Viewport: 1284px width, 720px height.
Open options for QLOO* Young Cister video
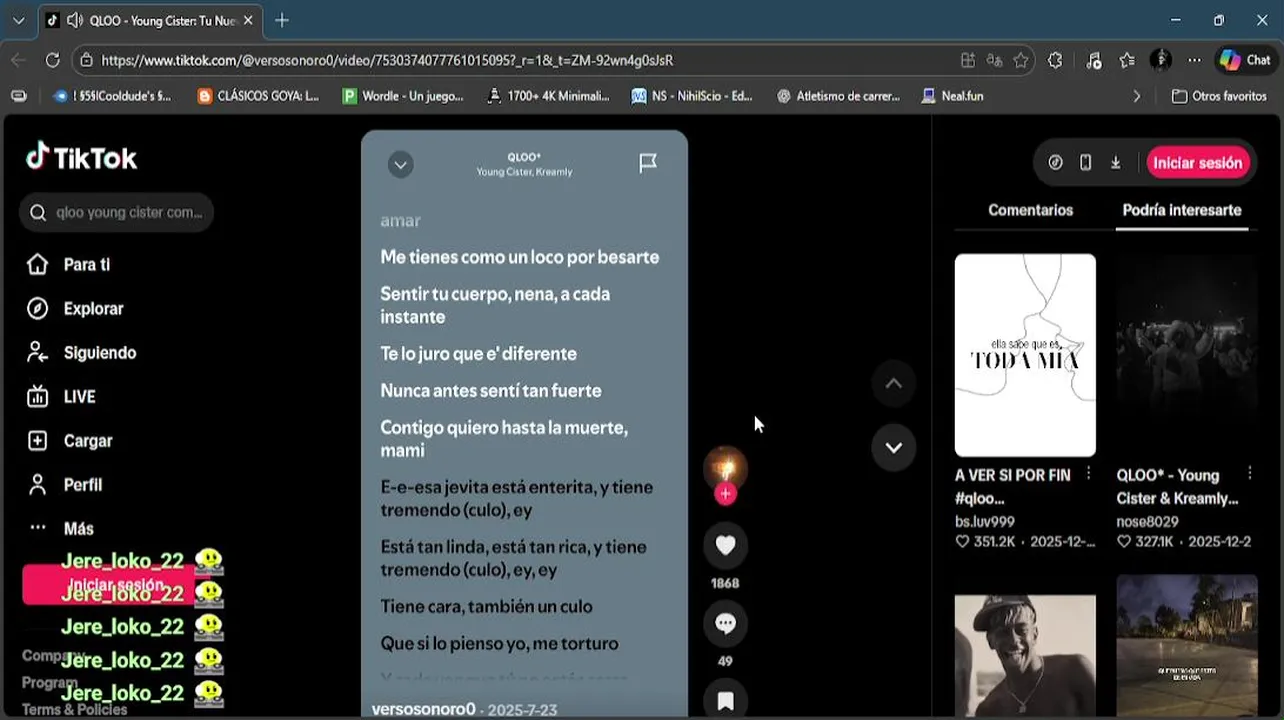pos(1250,474)
